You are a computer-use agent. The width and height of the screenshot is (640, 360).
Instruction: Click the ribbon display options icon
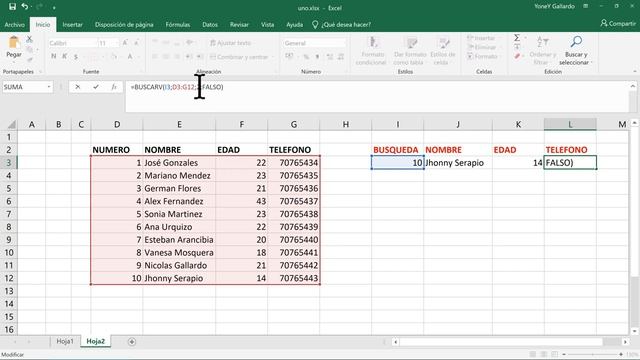tap(586, 7)
